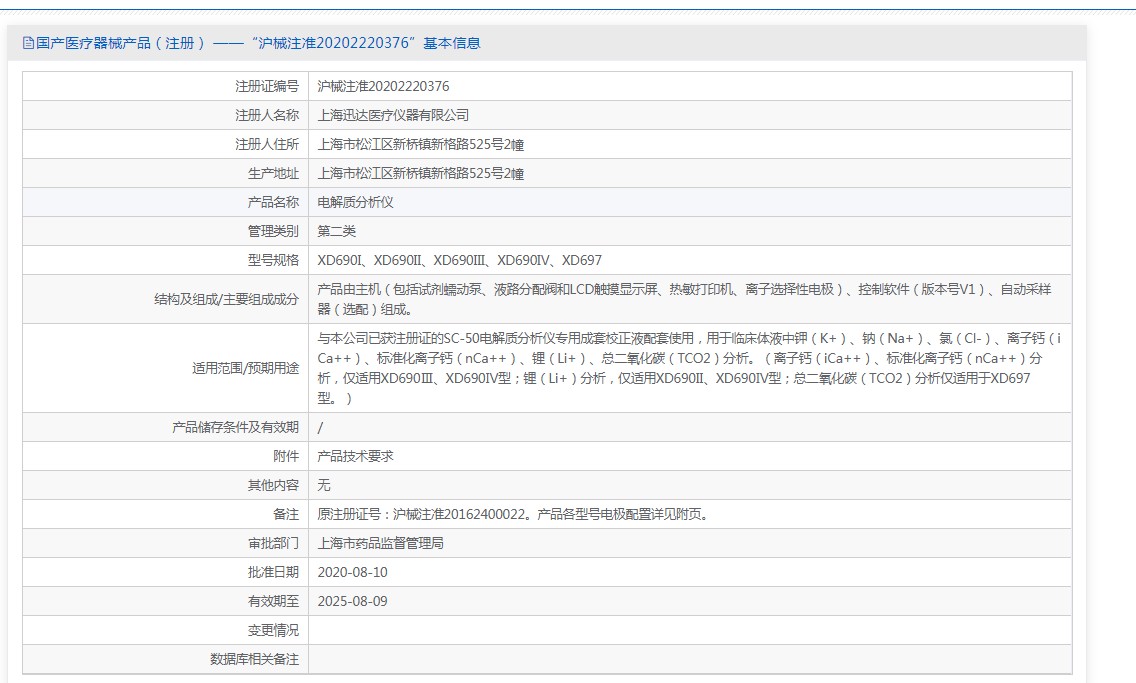Screen dimensions: 1136x683
Task: Select the address value in the 注册人住所 row
Action: 421,144
